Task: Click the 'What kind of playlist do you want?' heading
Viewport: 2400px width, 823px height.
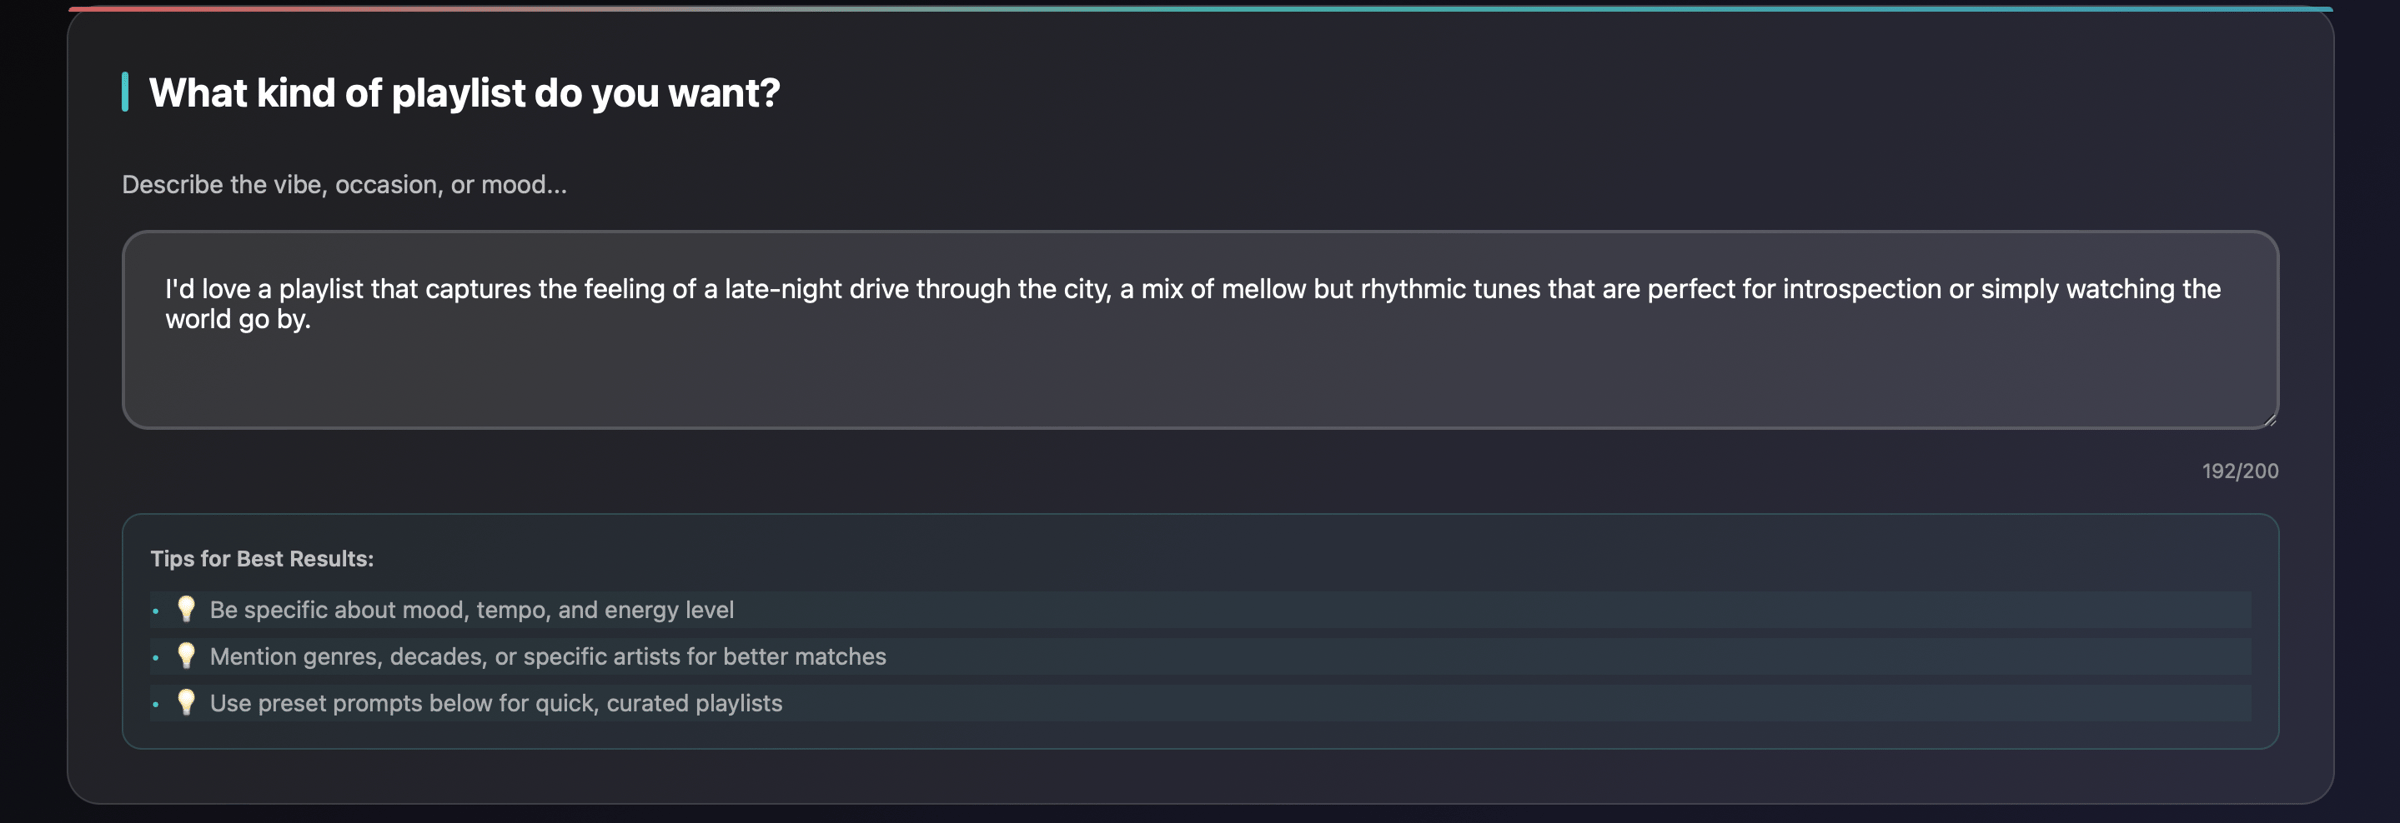Action: click(464, 93)
